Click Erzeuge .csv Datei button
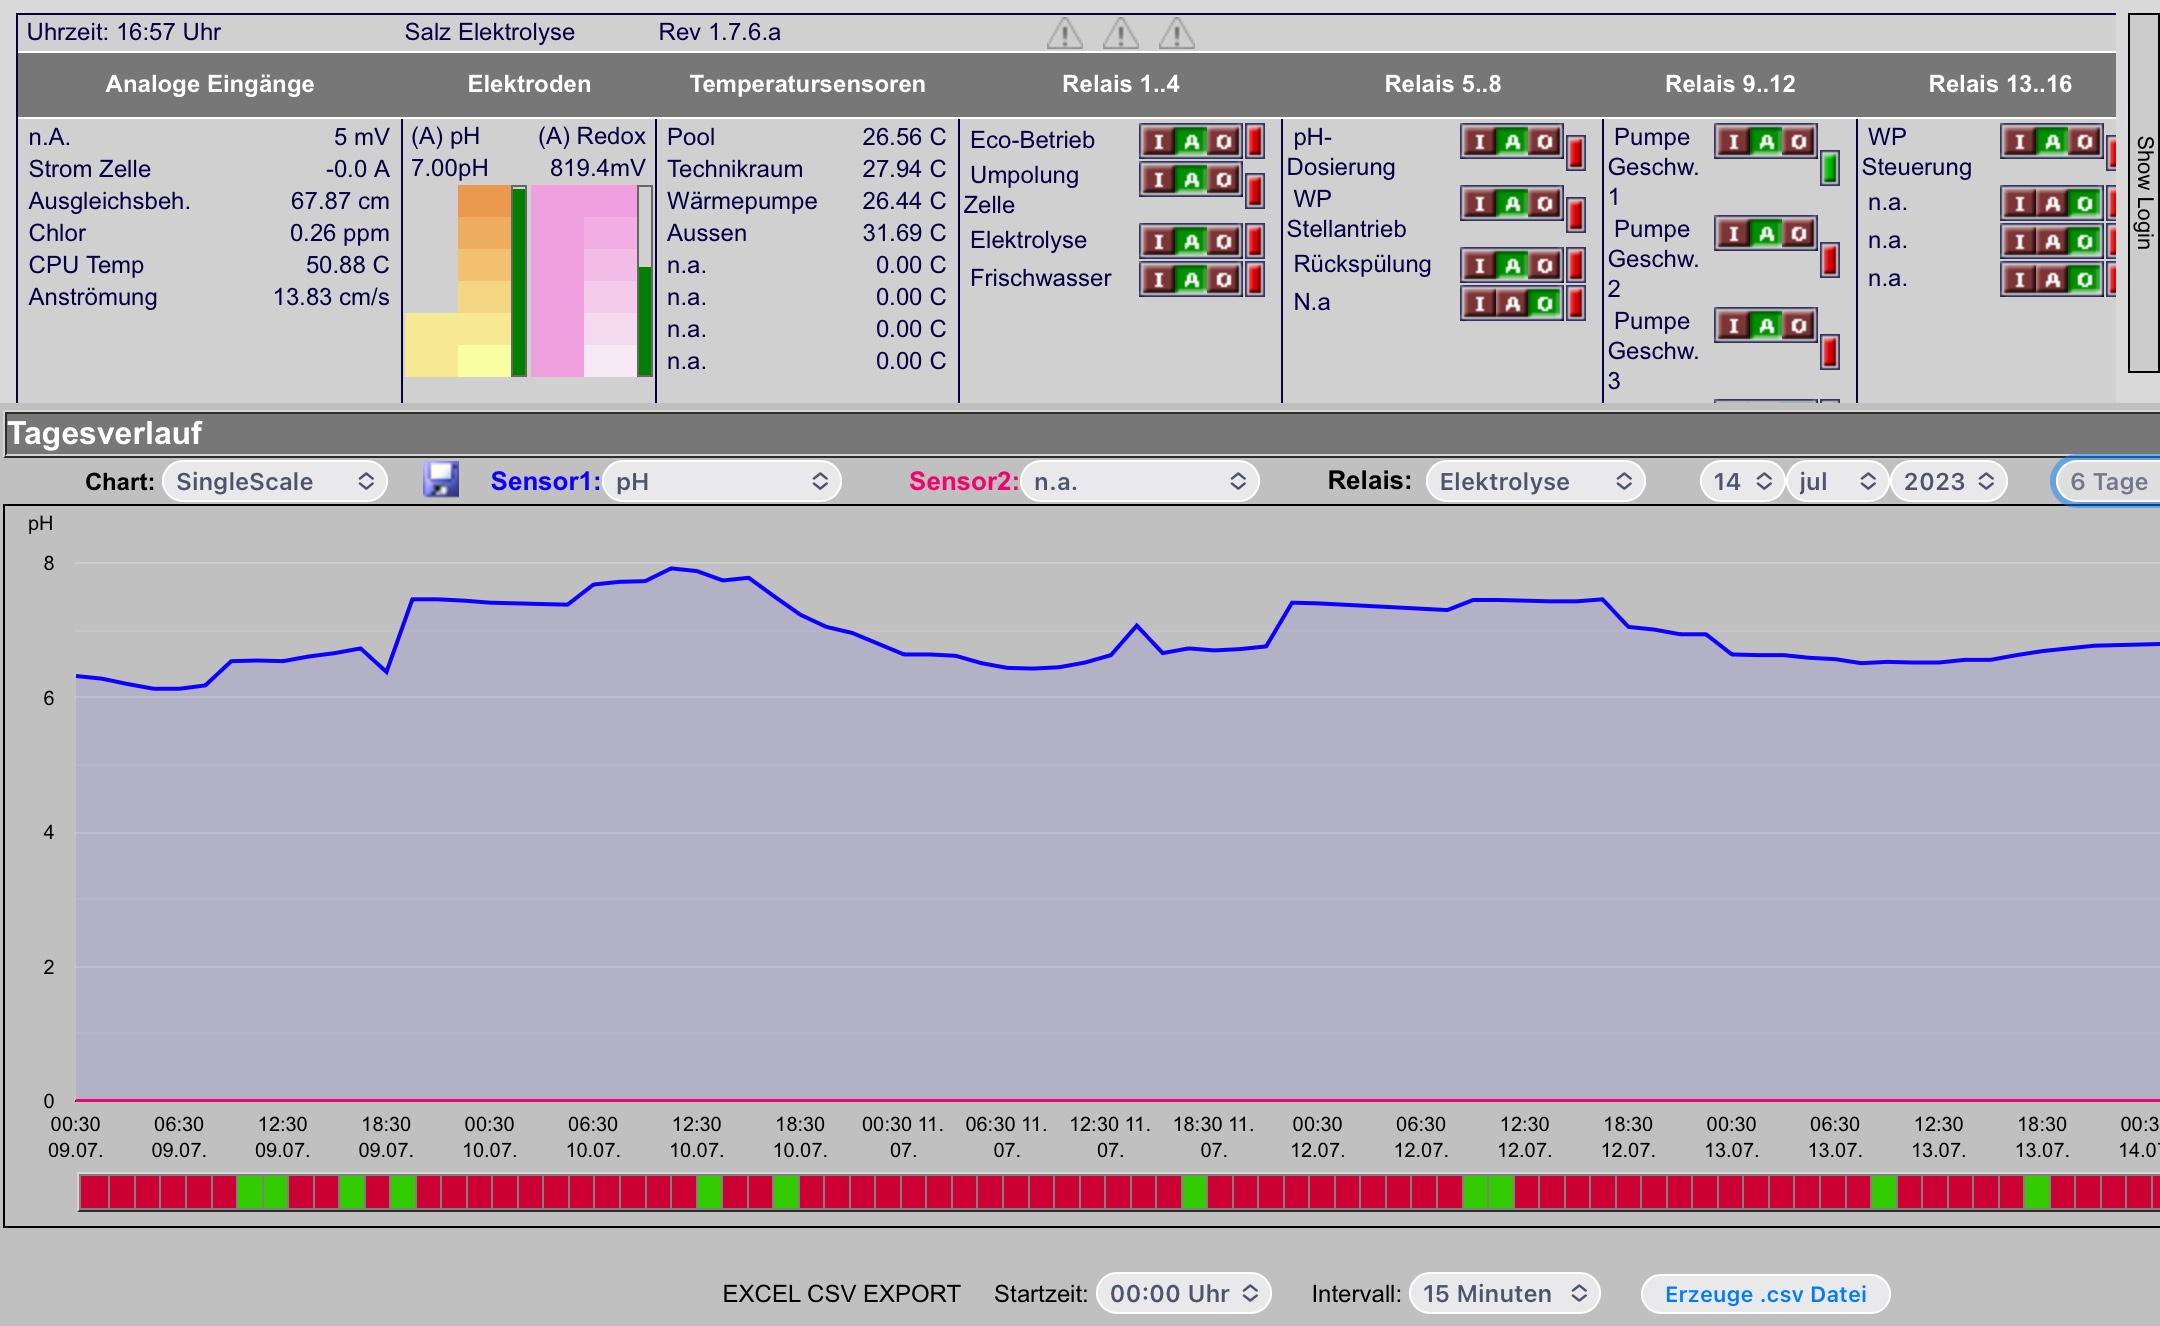This screenshot has width=2160, height=1326. click(1765, 1294)
